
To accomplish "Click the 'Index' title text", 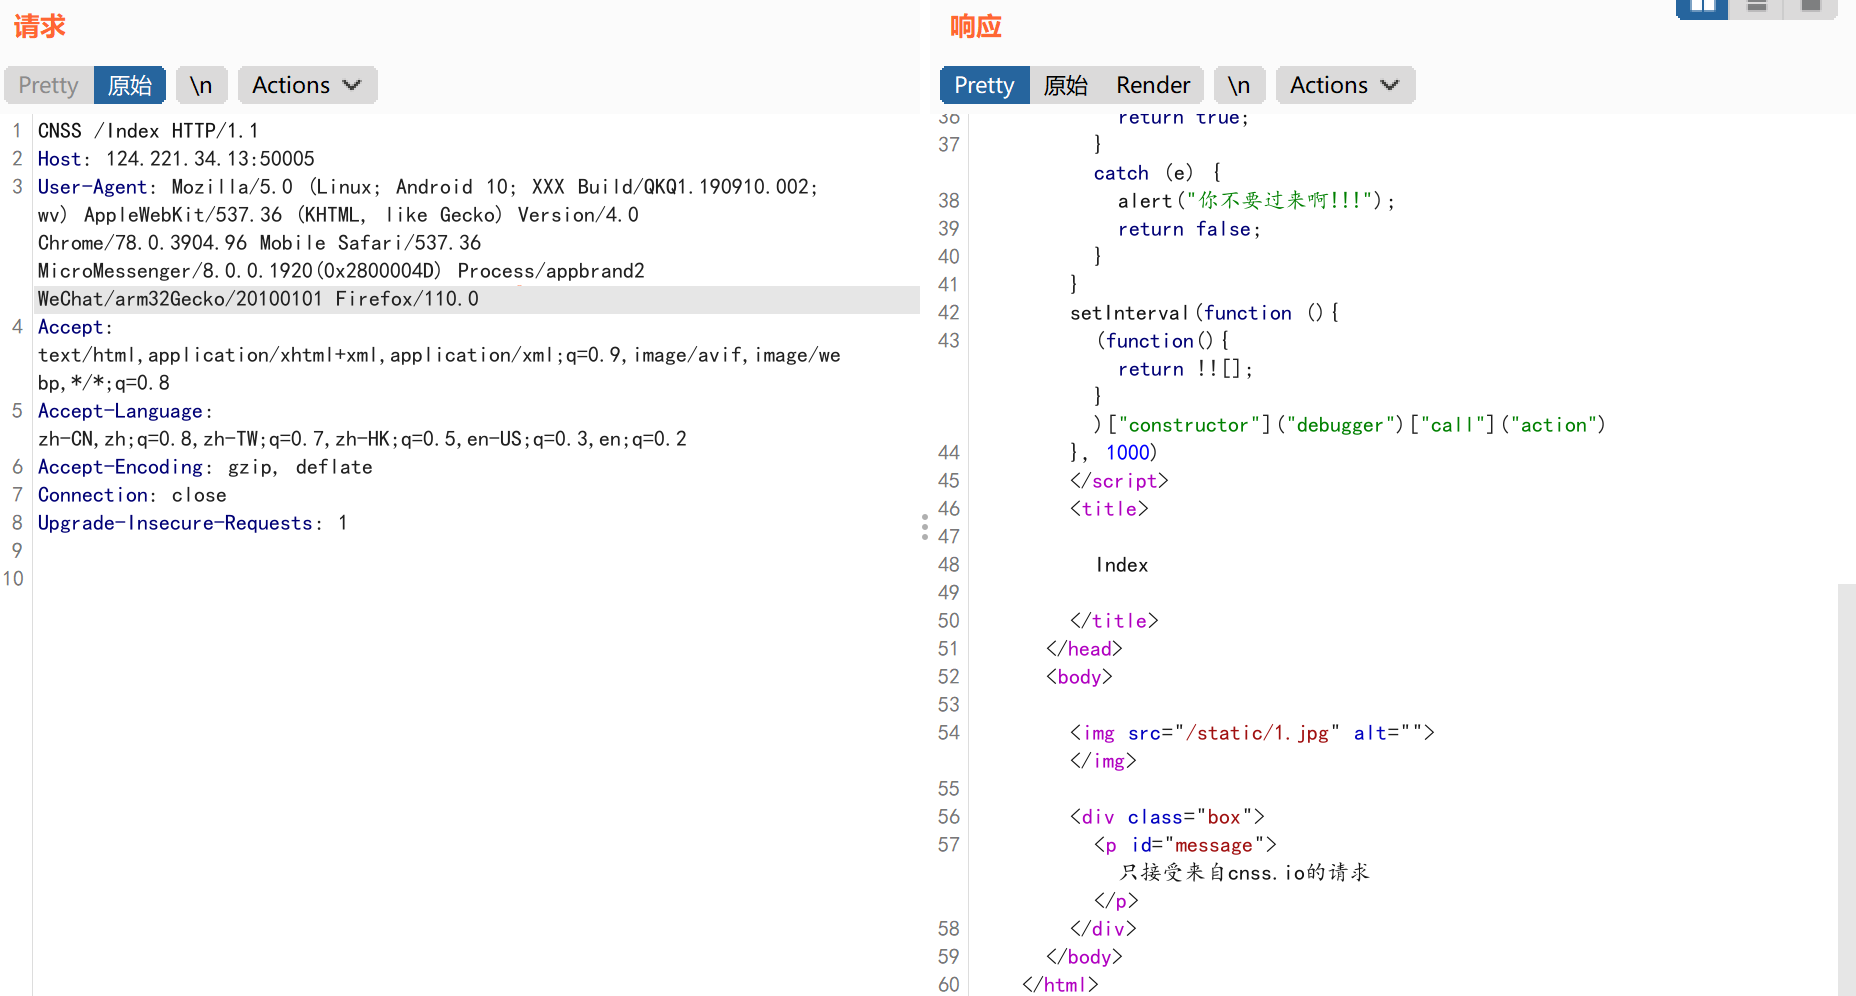I will point(1122,565).
